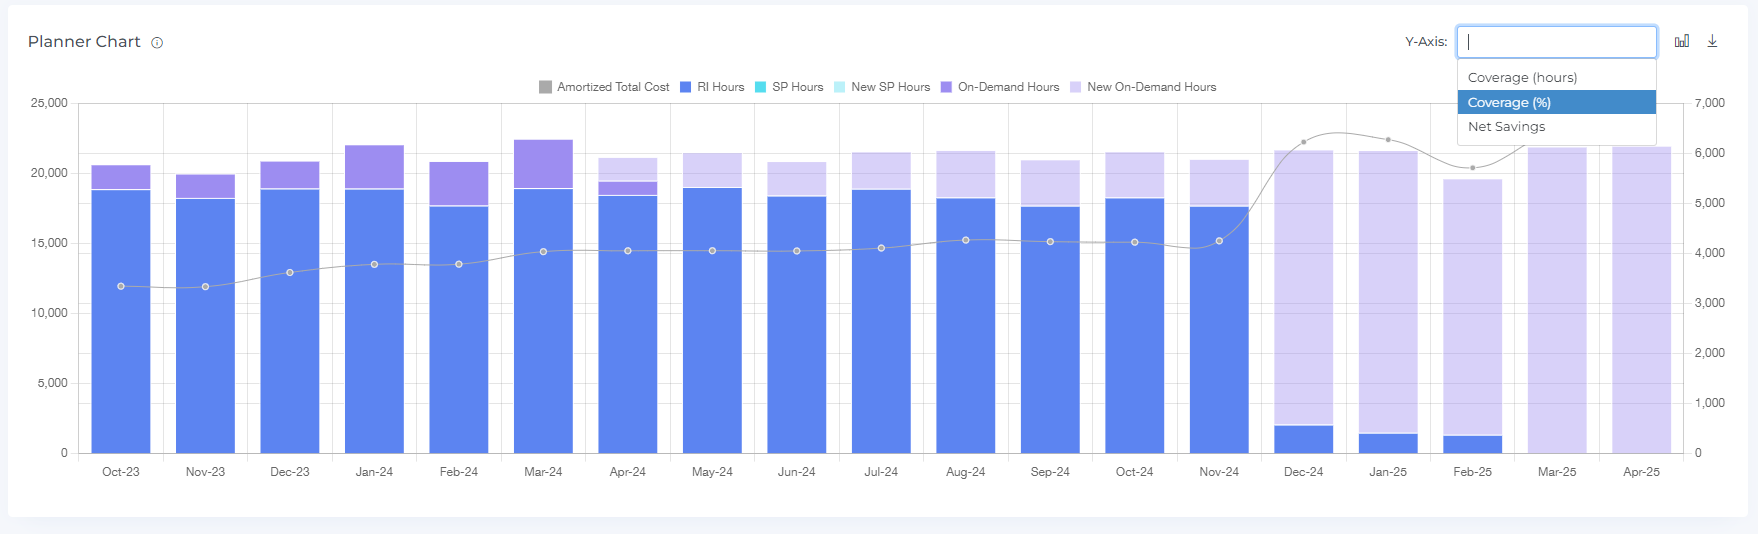Click the Planner Chart title
This screenshot has width=1758, height=534.
point(84,42)
